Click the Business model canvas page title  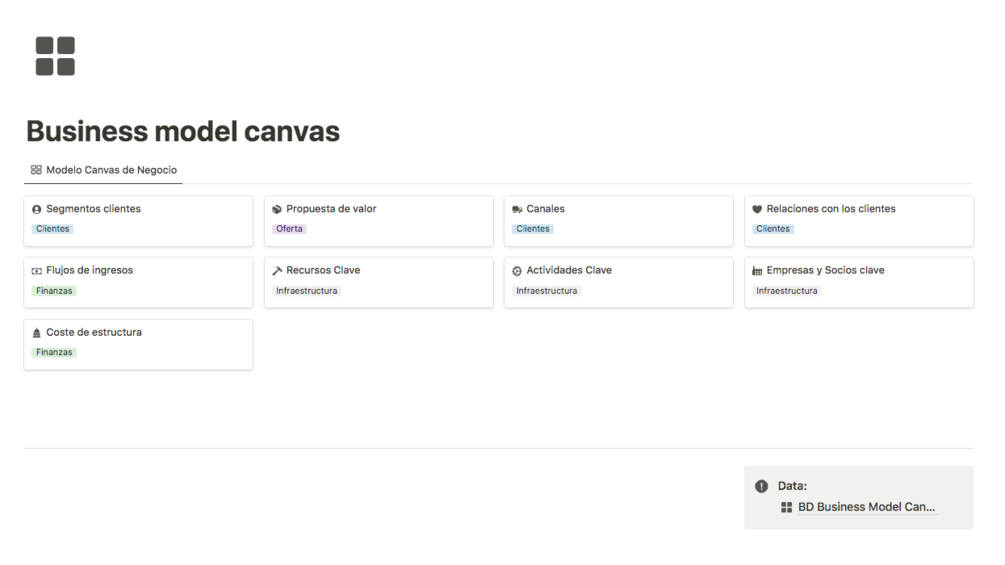click(183, 131)
